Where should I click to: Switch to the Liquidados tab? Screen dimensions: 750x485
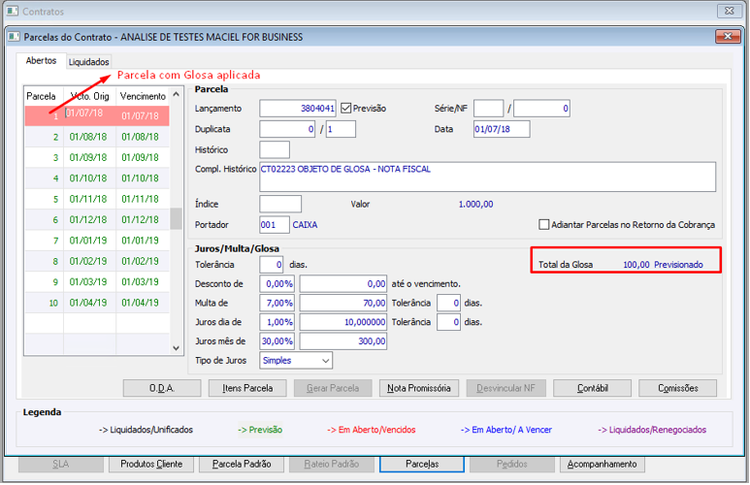[x=89, y=62]
